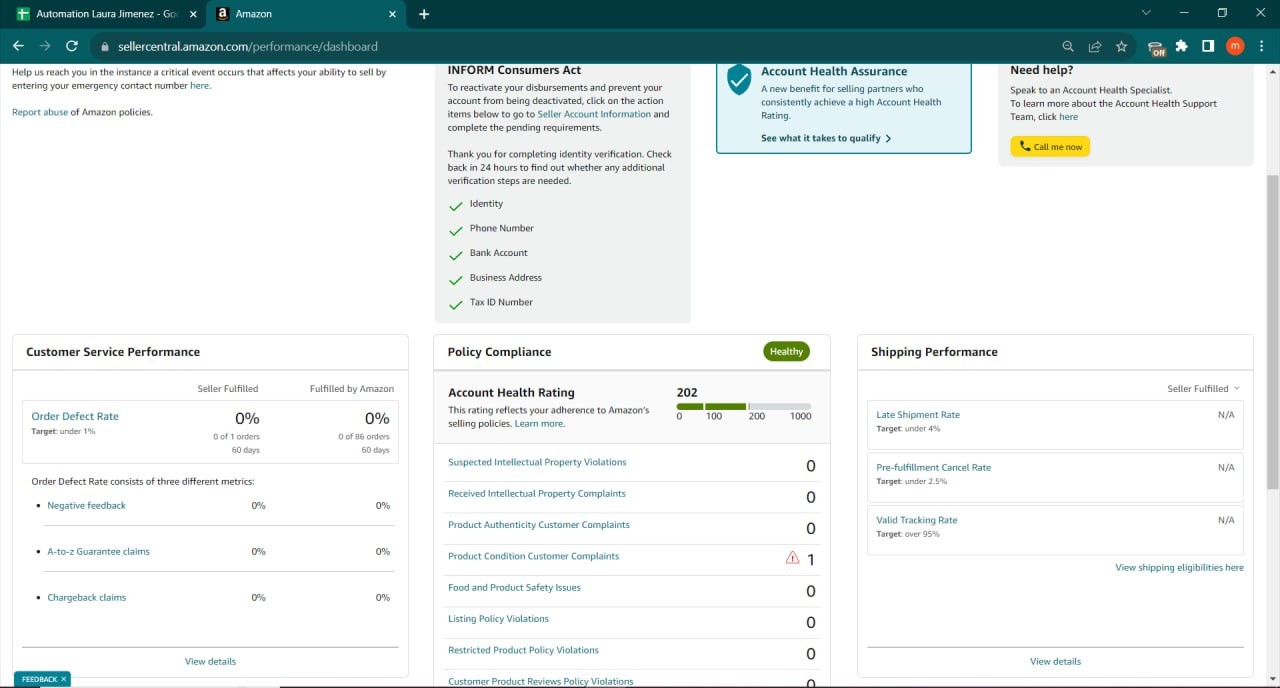Click View shipping eligibilities here
1280x688 pixels.
1179,568
